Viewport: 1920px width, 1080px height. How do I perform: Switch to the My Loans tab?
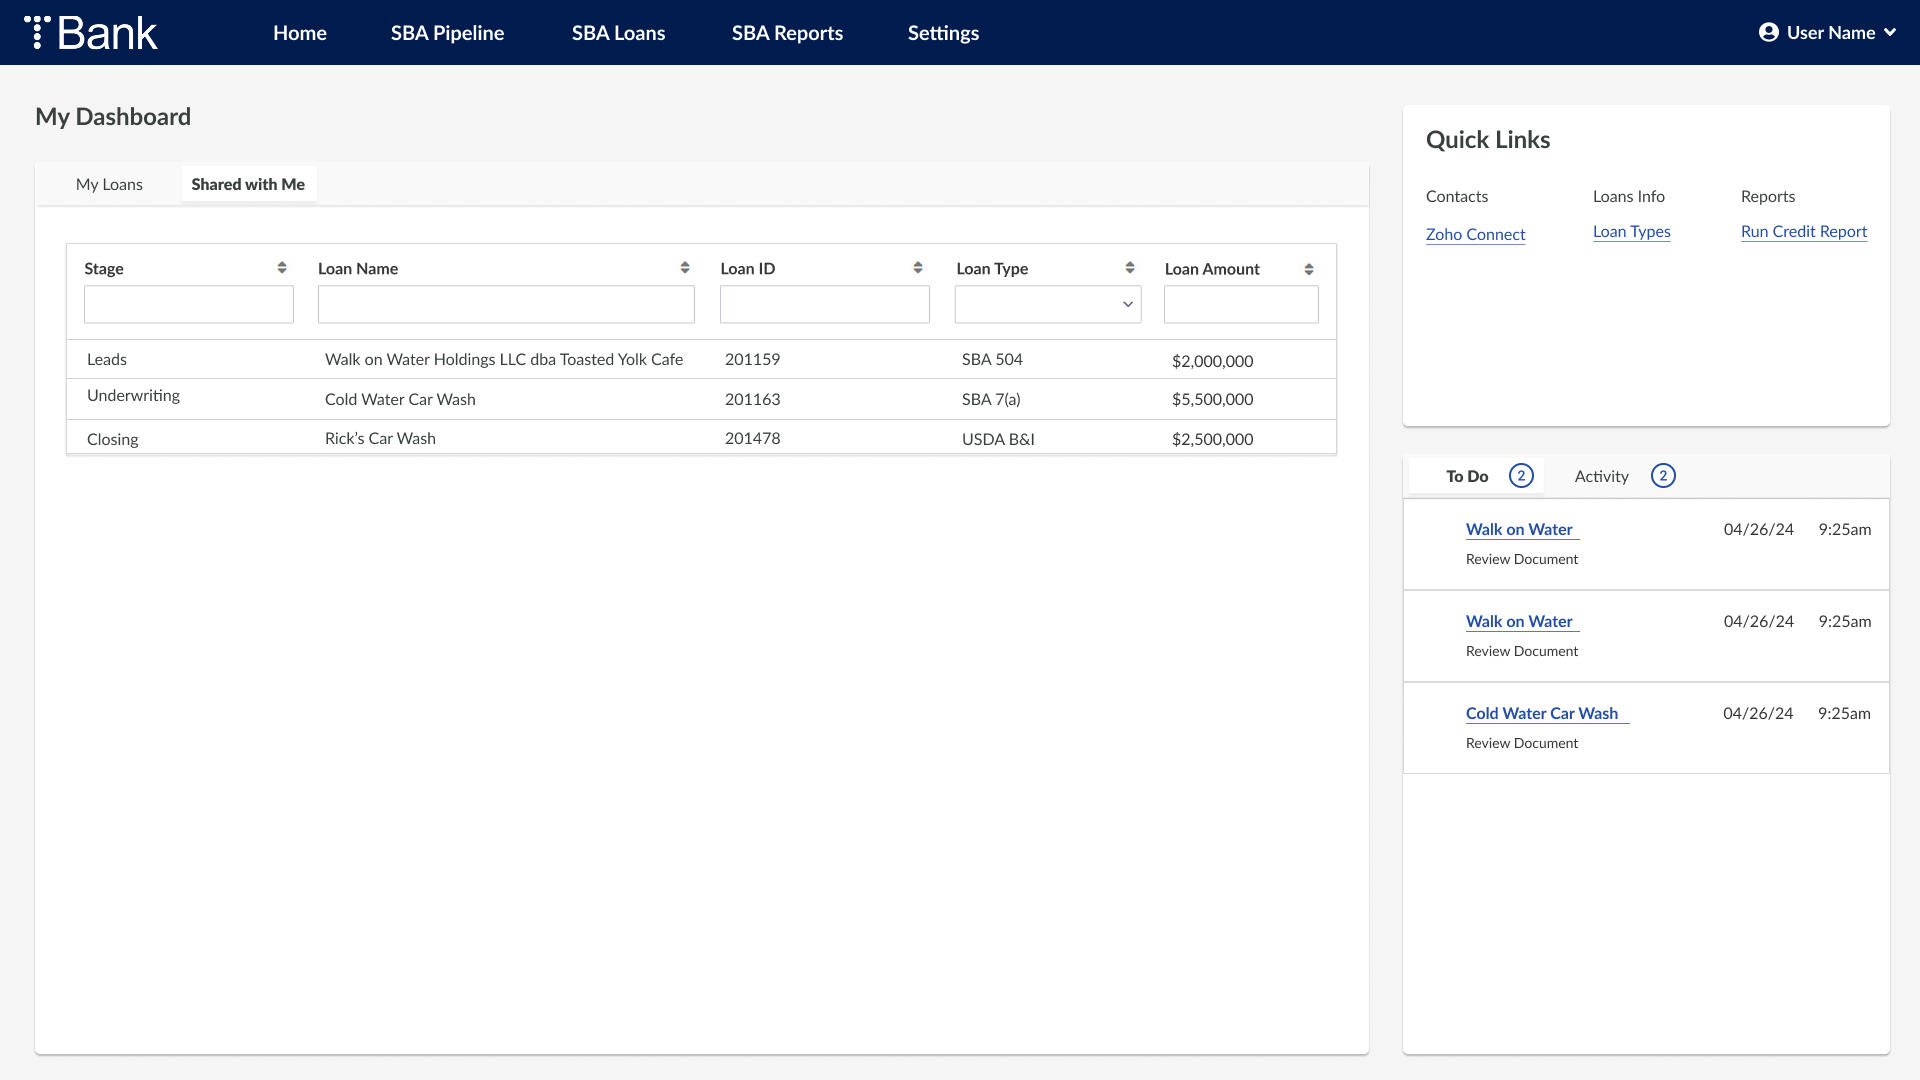109,184
